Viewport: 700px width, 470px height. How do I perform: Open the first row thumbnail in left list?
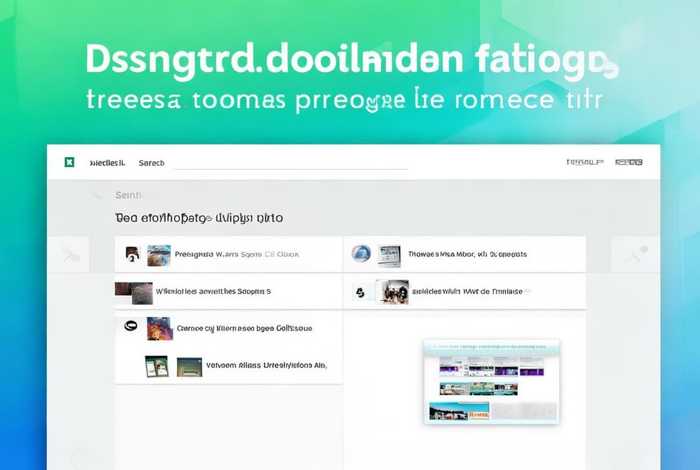tap(159, 255)
